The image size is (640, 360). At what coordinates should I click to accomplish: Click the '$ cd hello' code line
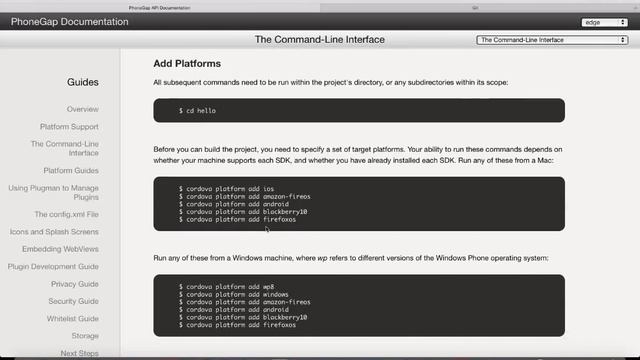(197, 111)
